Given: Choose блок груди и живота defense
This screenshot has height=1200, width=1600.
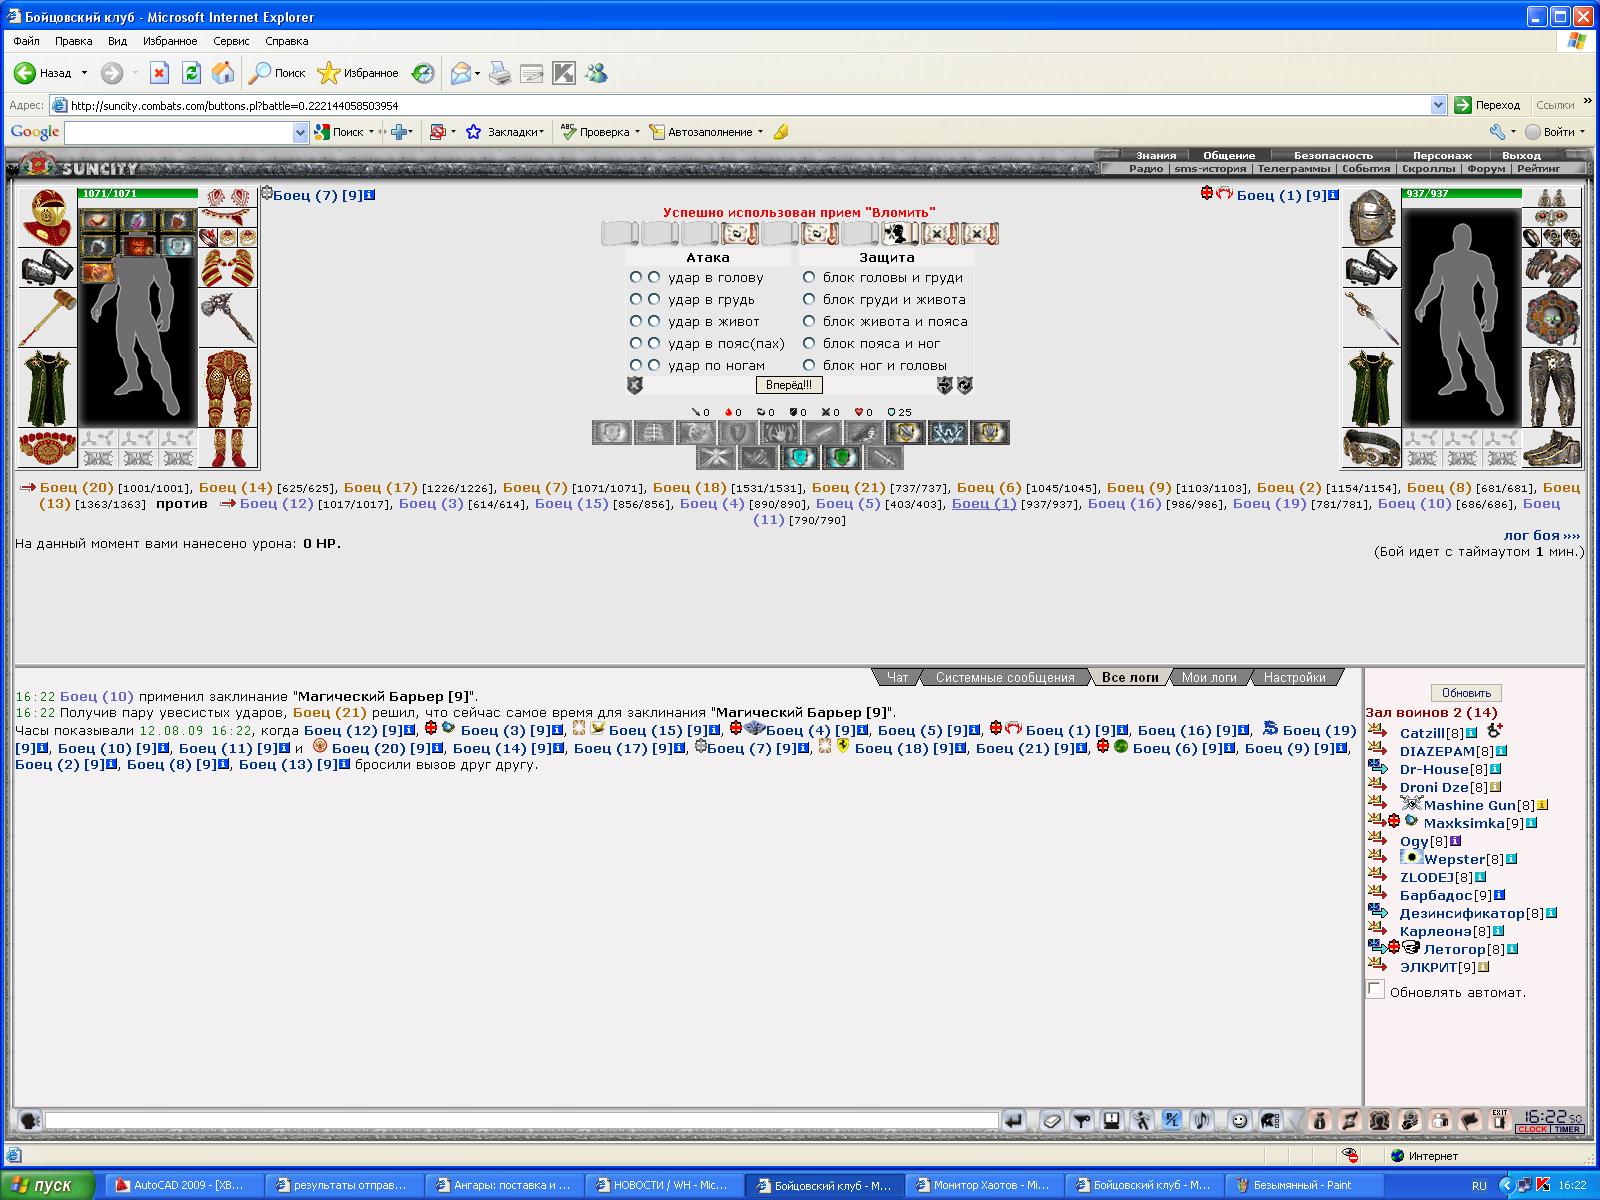Looking at the screenshot, I should (x=809, y=299).
